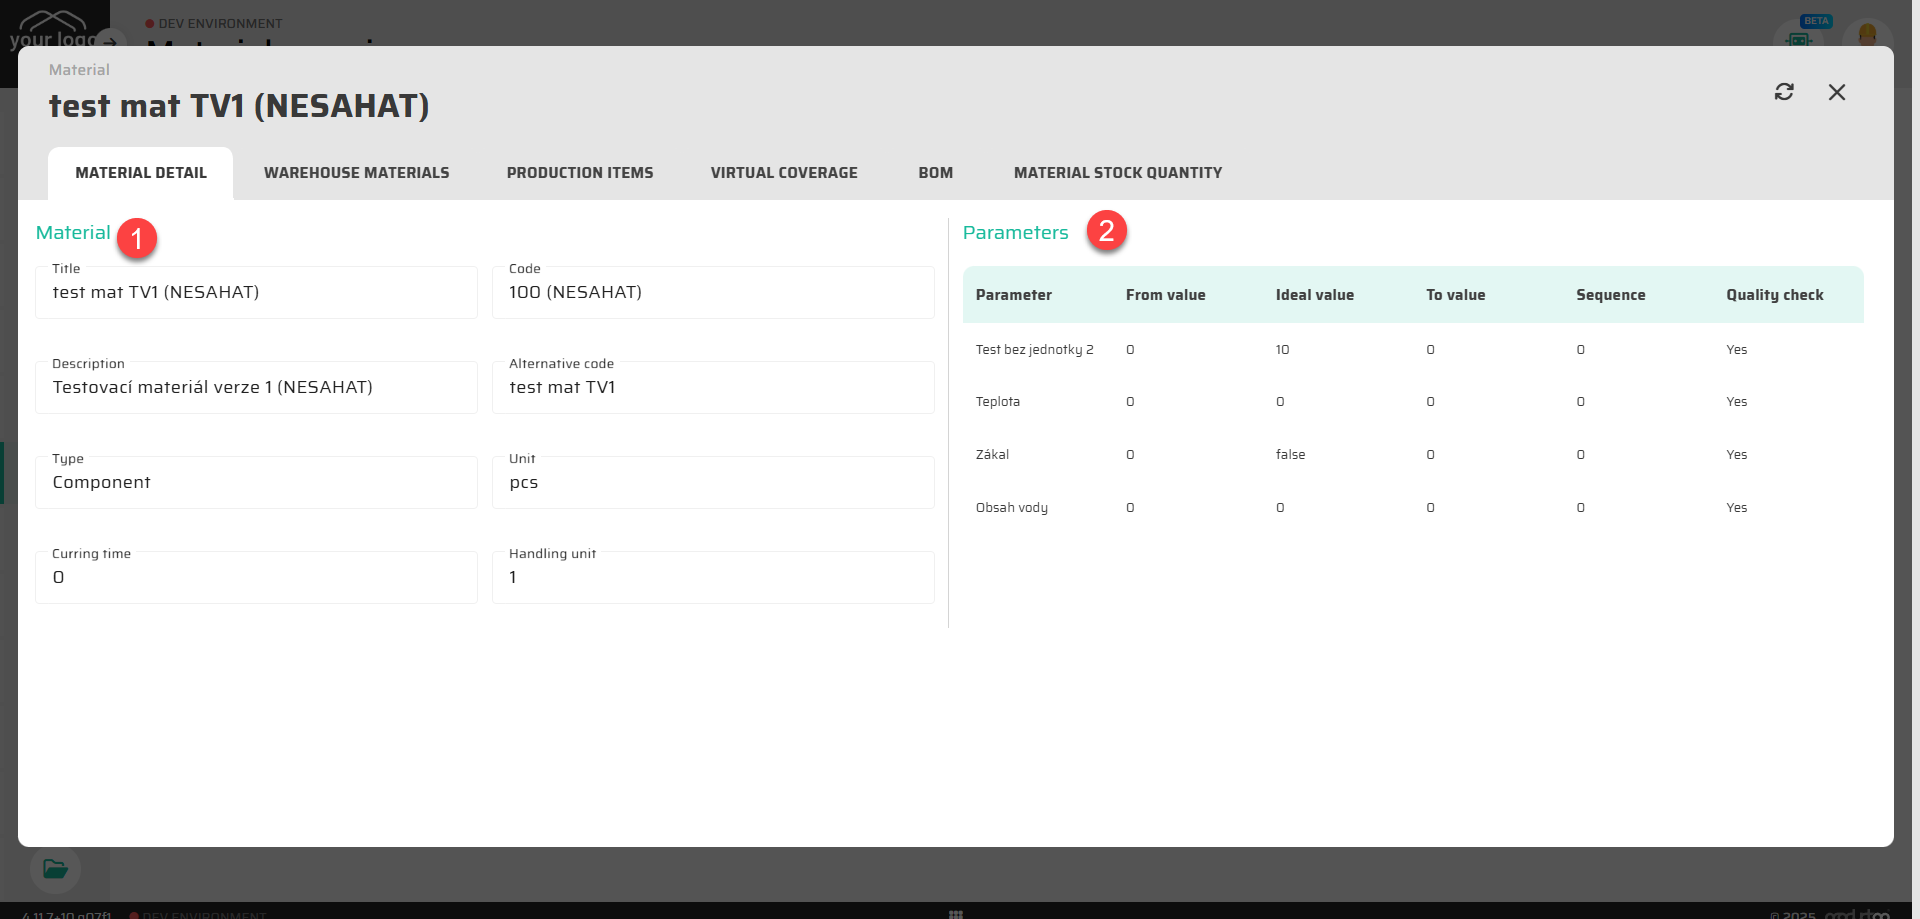The image size is (1920, 919).
Task: Click the open folder icon at bottom left
Action: [x=55, y=868]
